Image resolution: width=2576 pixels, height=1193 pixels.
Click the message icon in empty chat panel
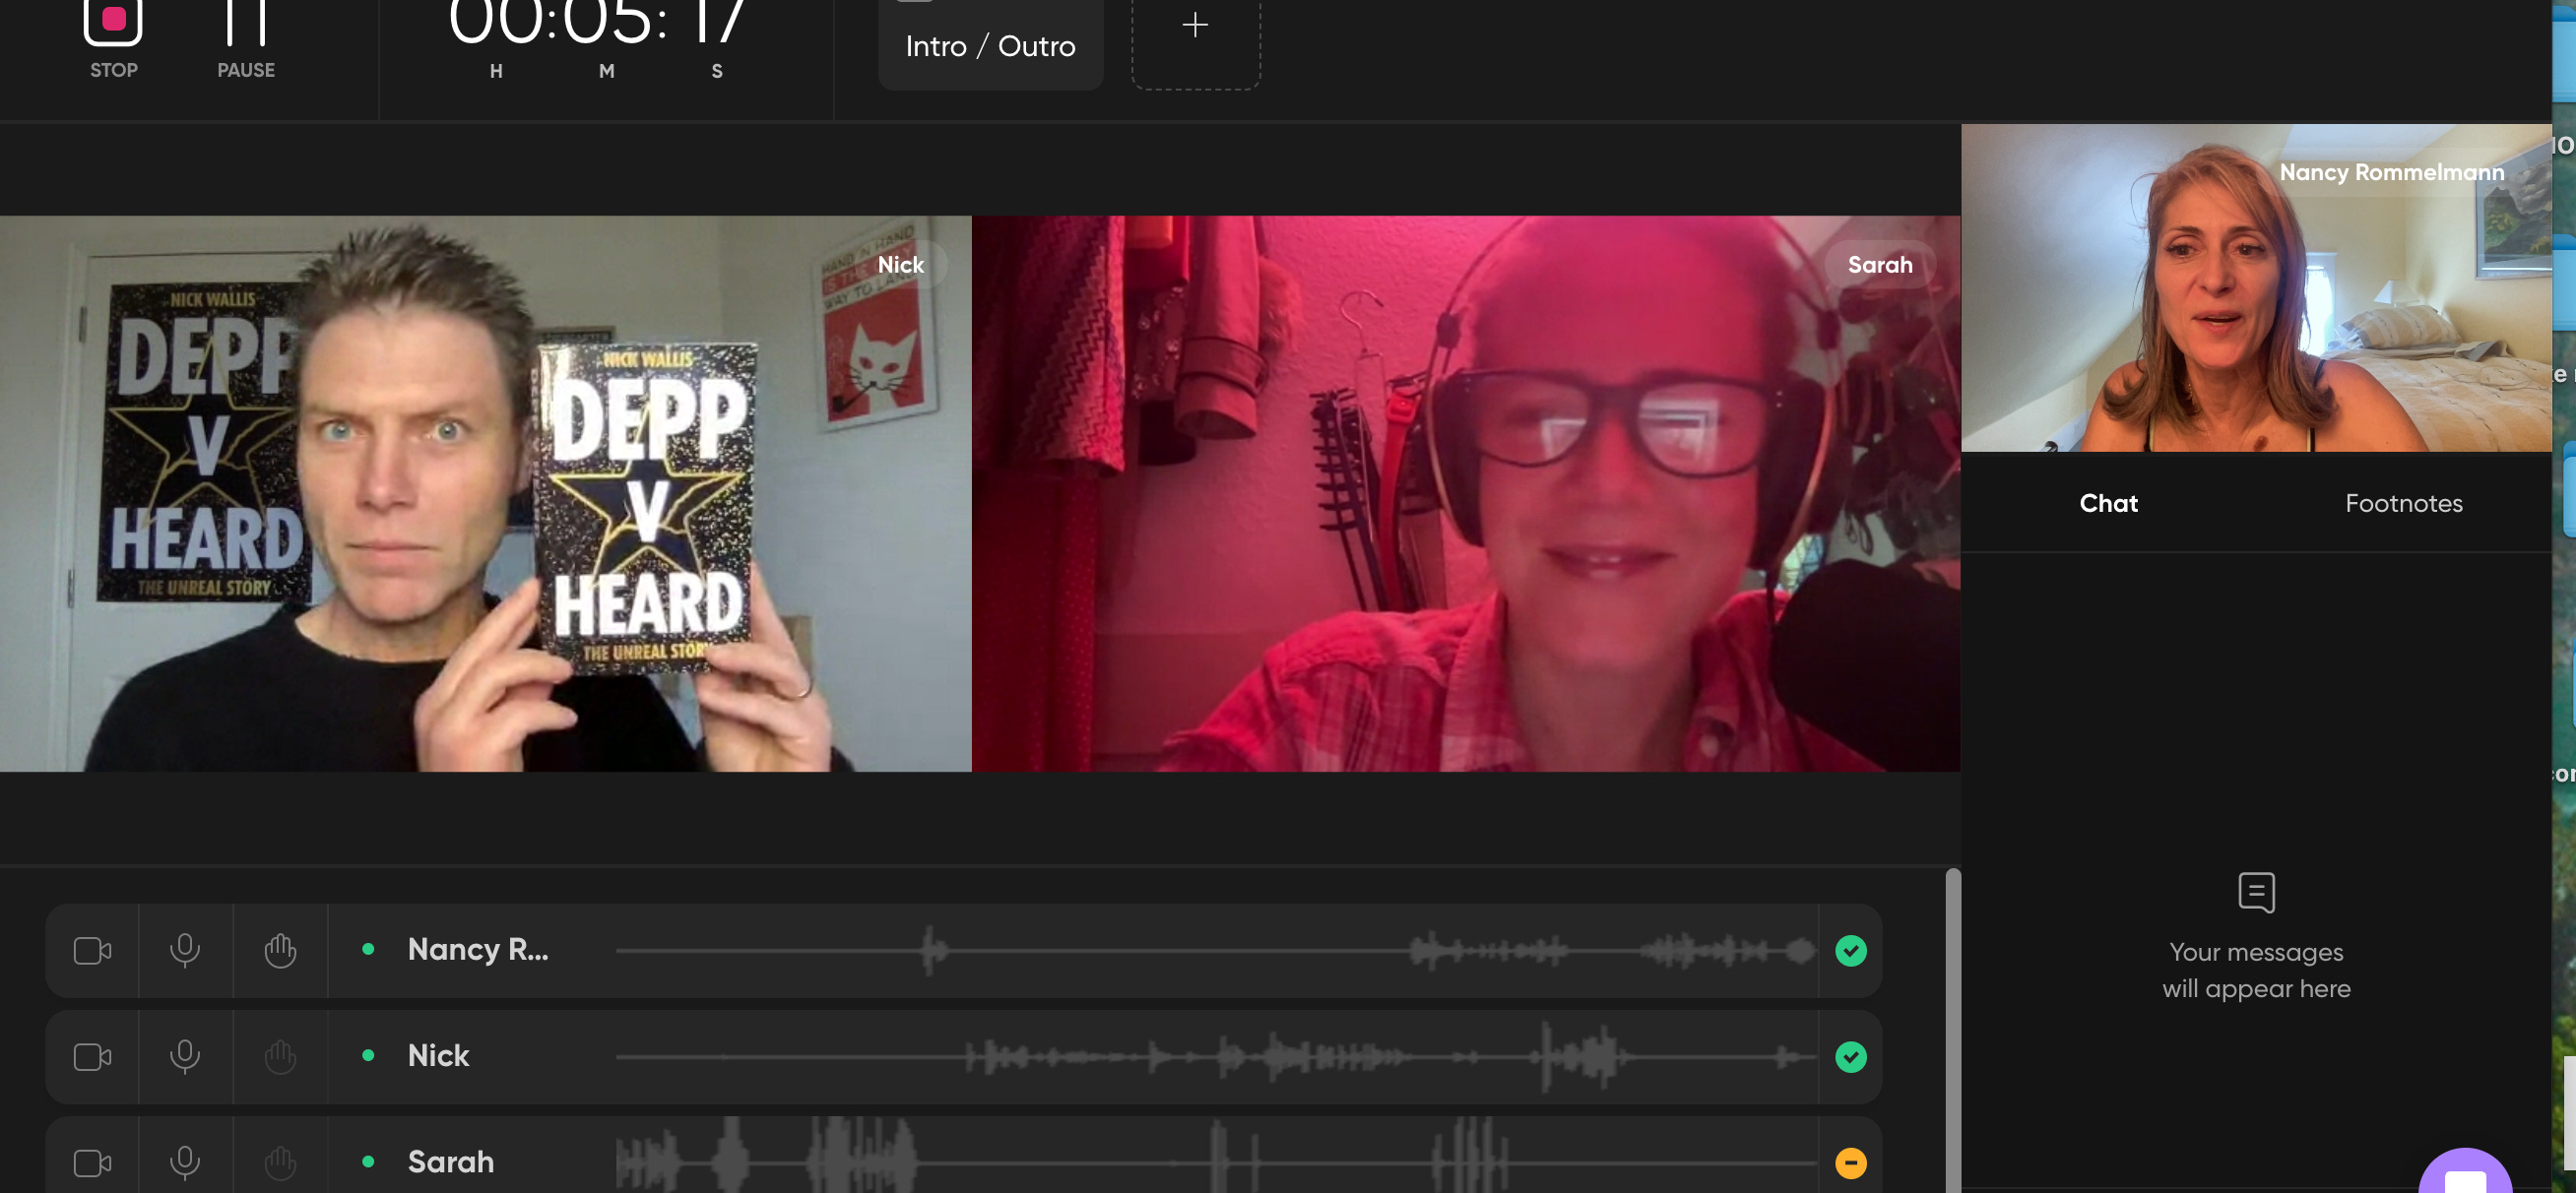tap(2256, 892)
